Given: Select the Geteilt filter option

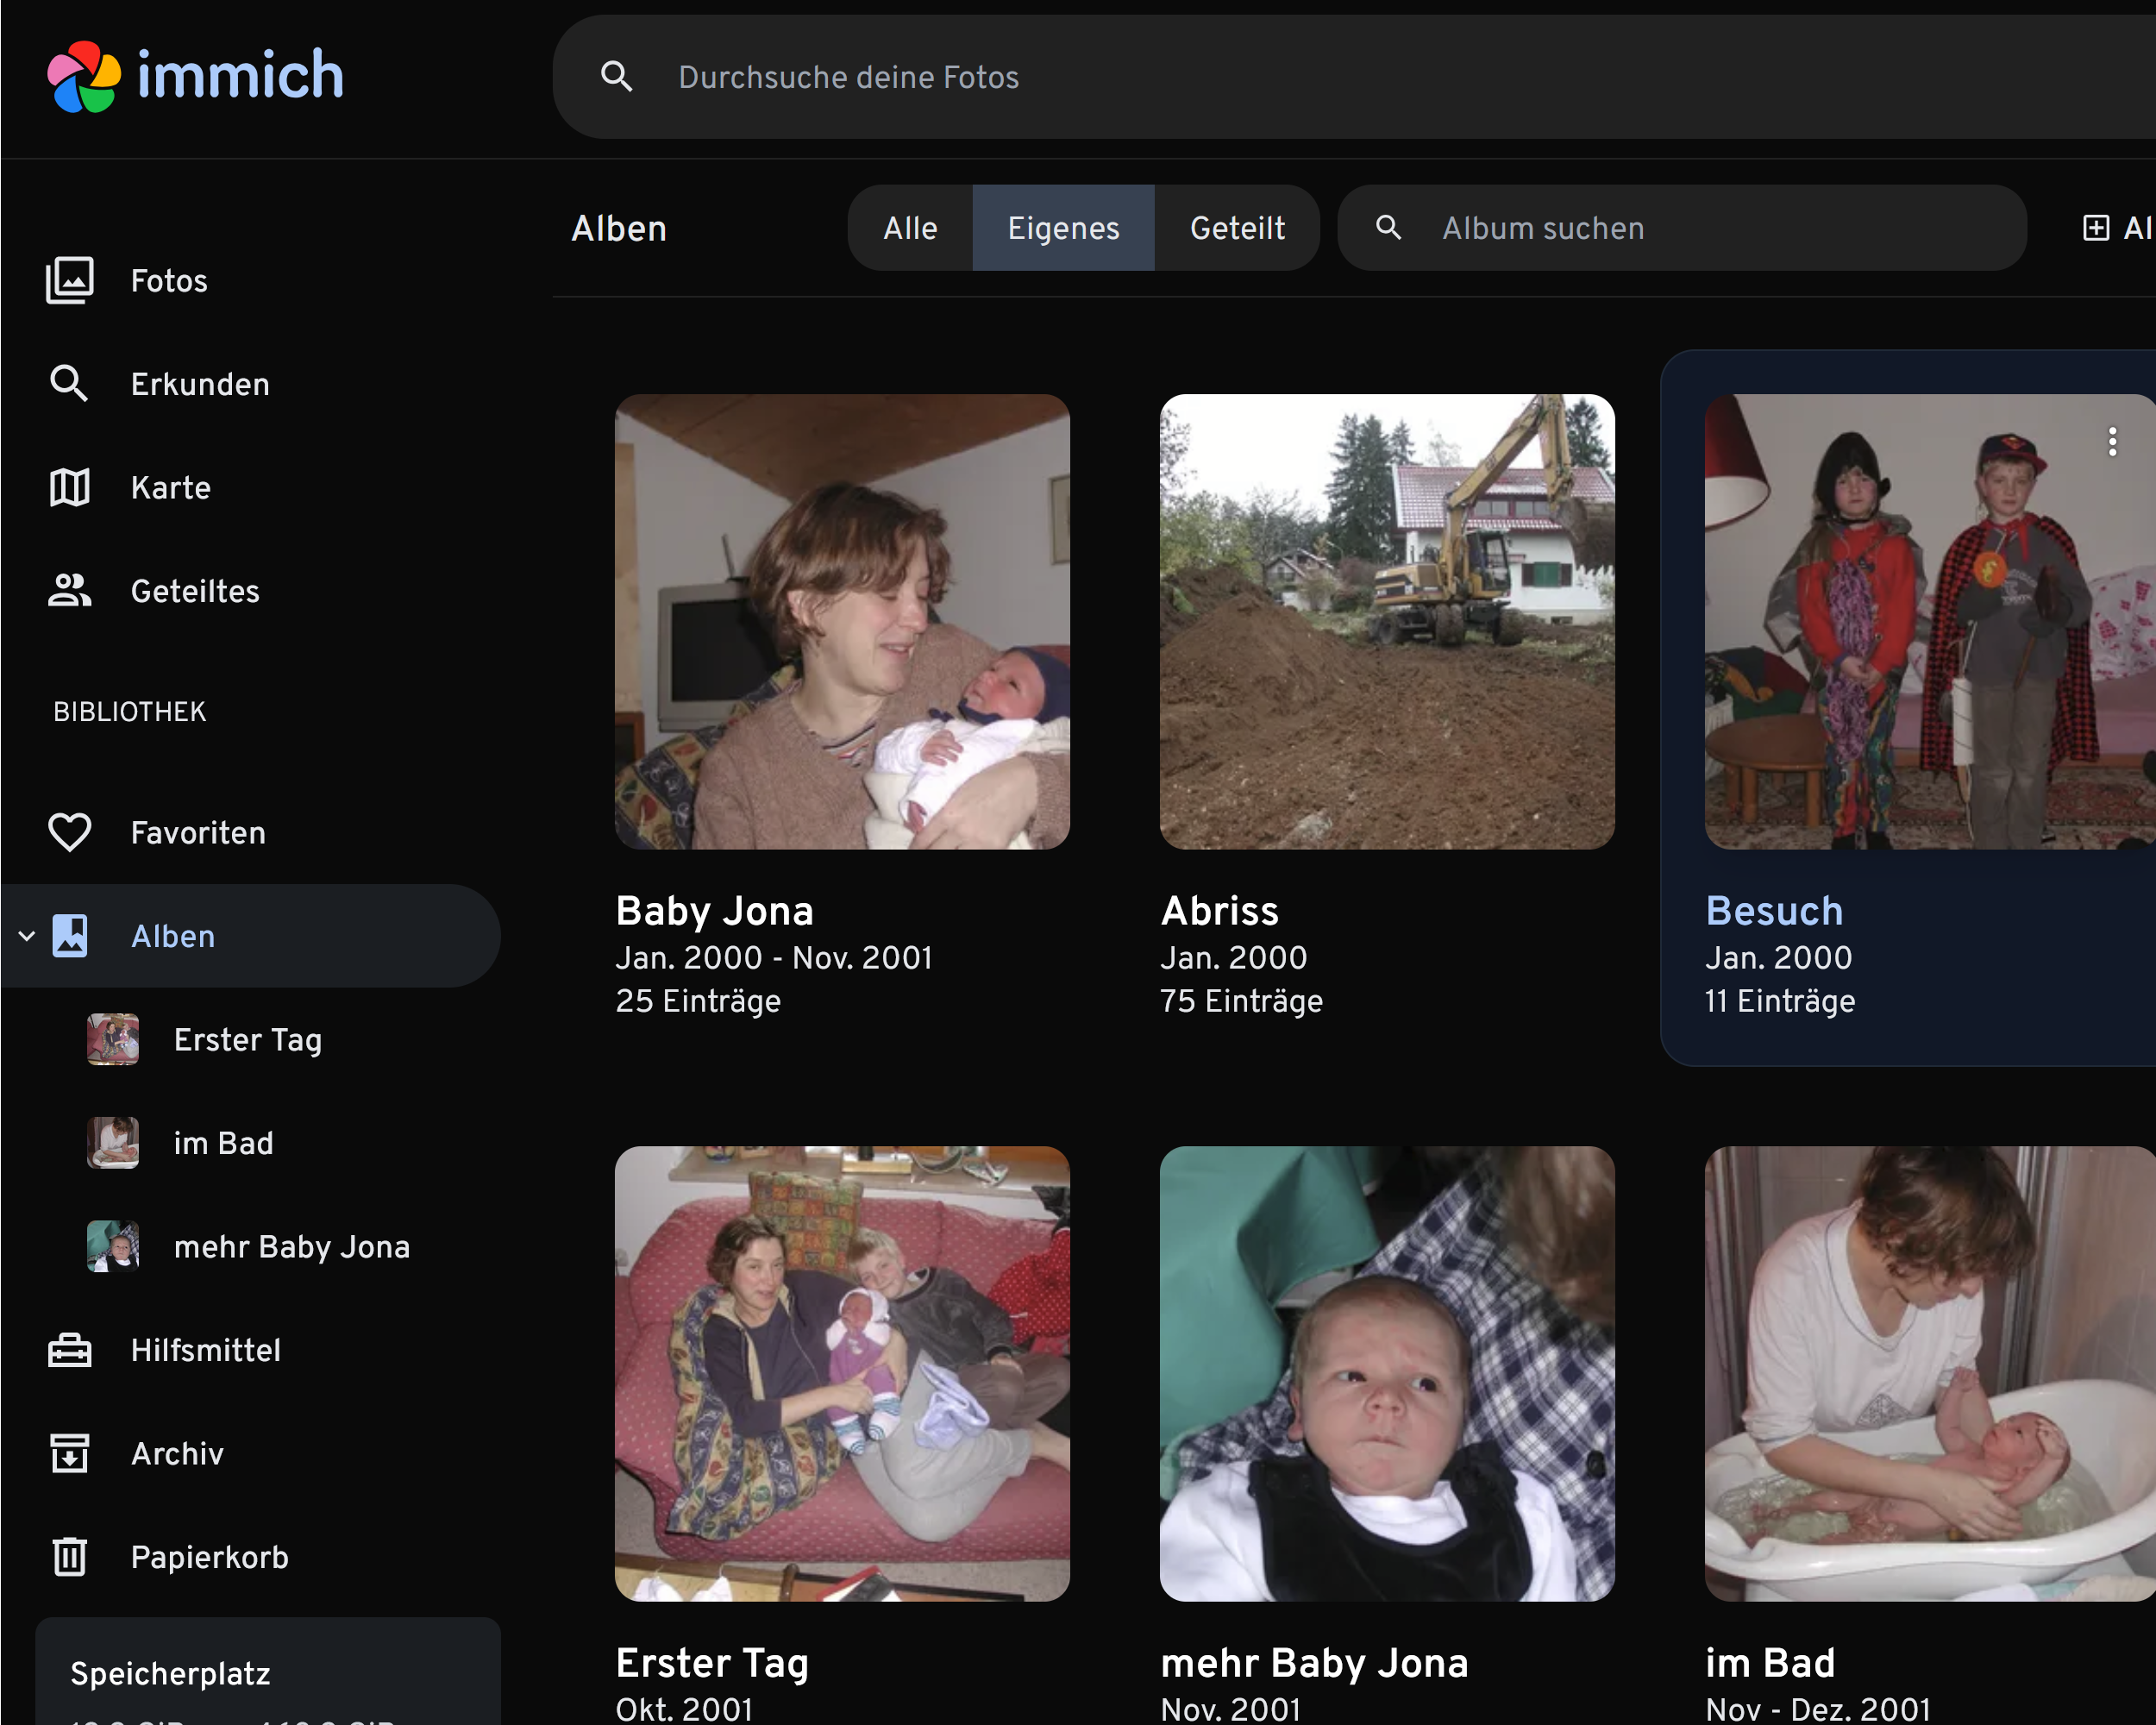Looking at the screenshot, I should click(1237, 228).
